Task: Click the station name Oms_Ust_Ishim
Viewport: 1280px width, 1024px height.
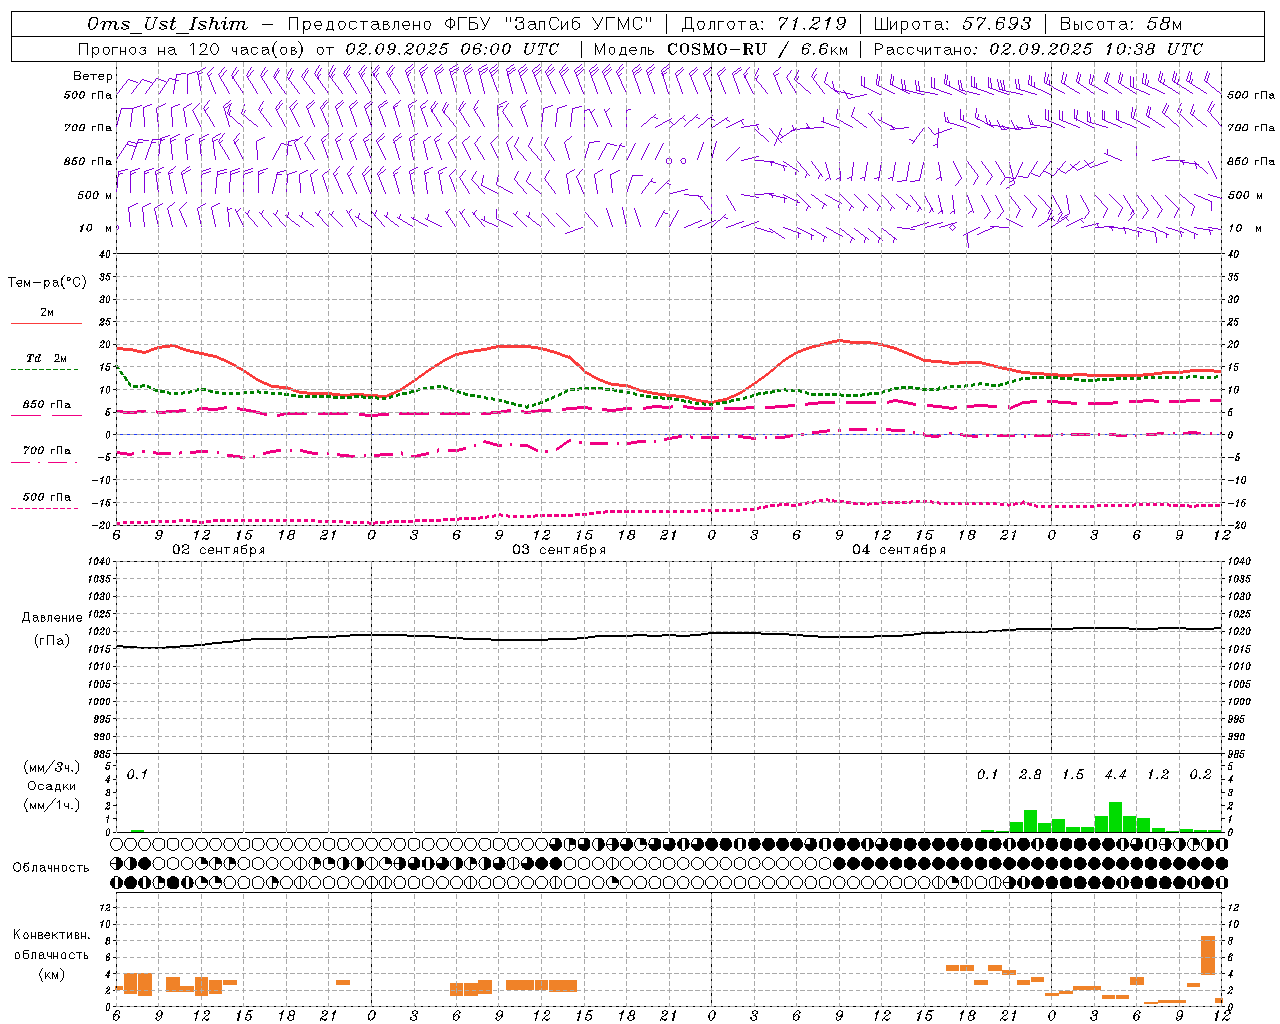Action: click(x=167, y=24)
